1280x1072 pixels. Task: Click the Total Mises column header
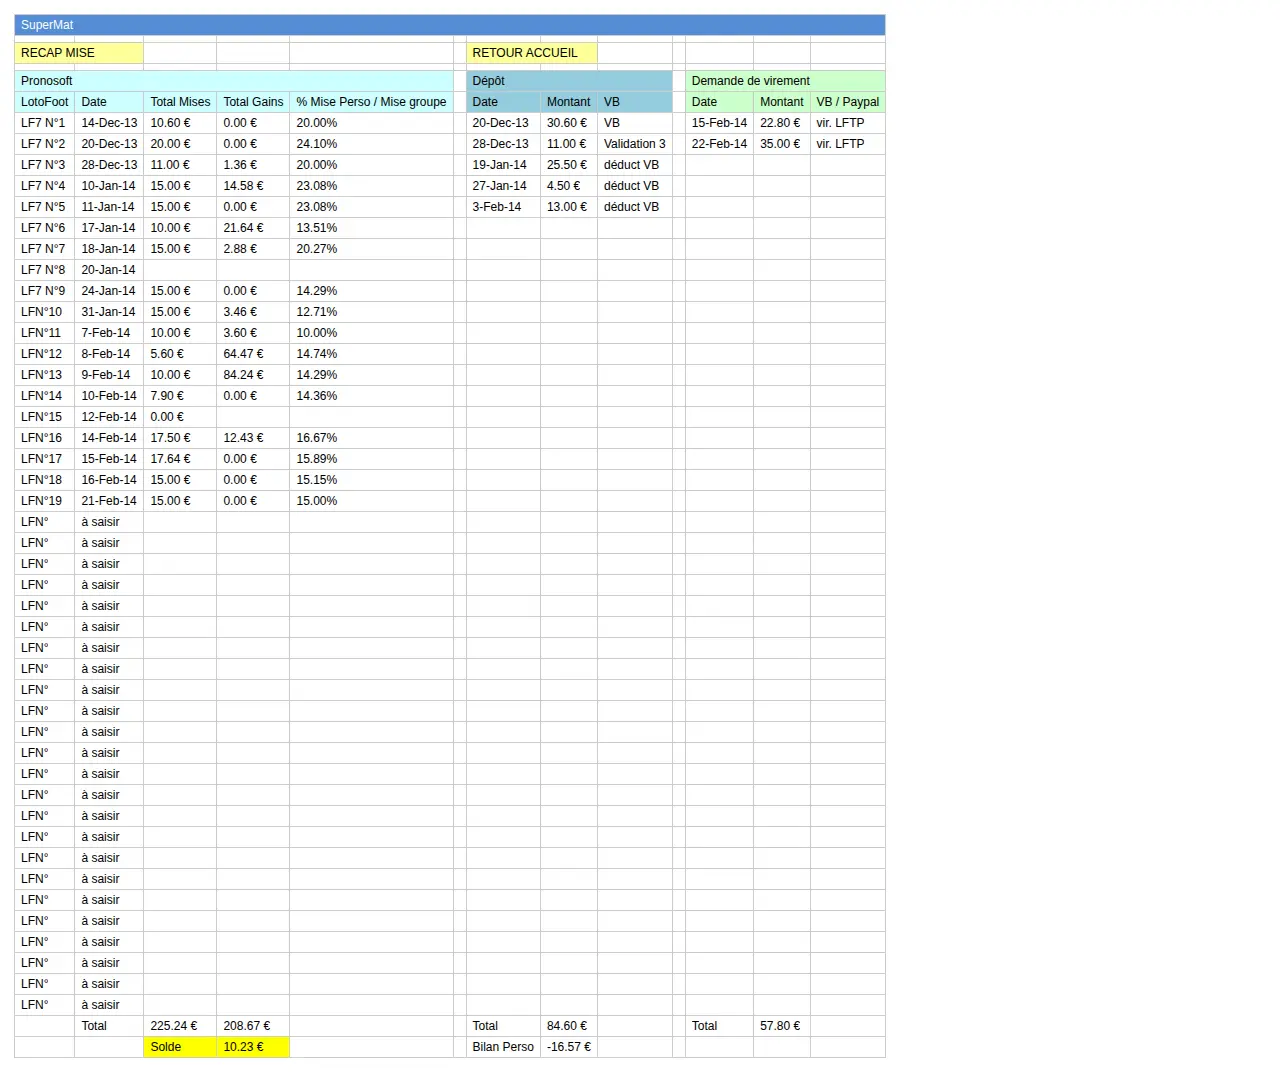pyautogui.click(x=180, y=102)
